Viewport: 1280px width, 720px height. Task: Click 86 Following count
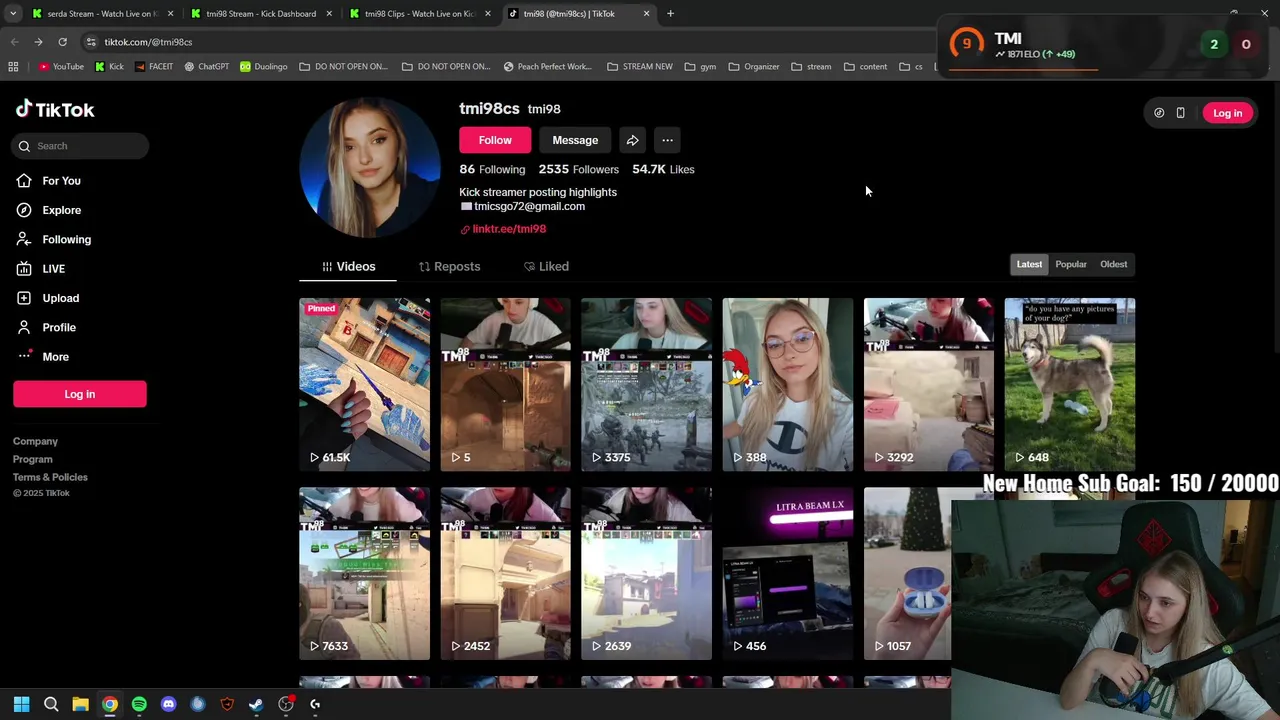[492, 169]
